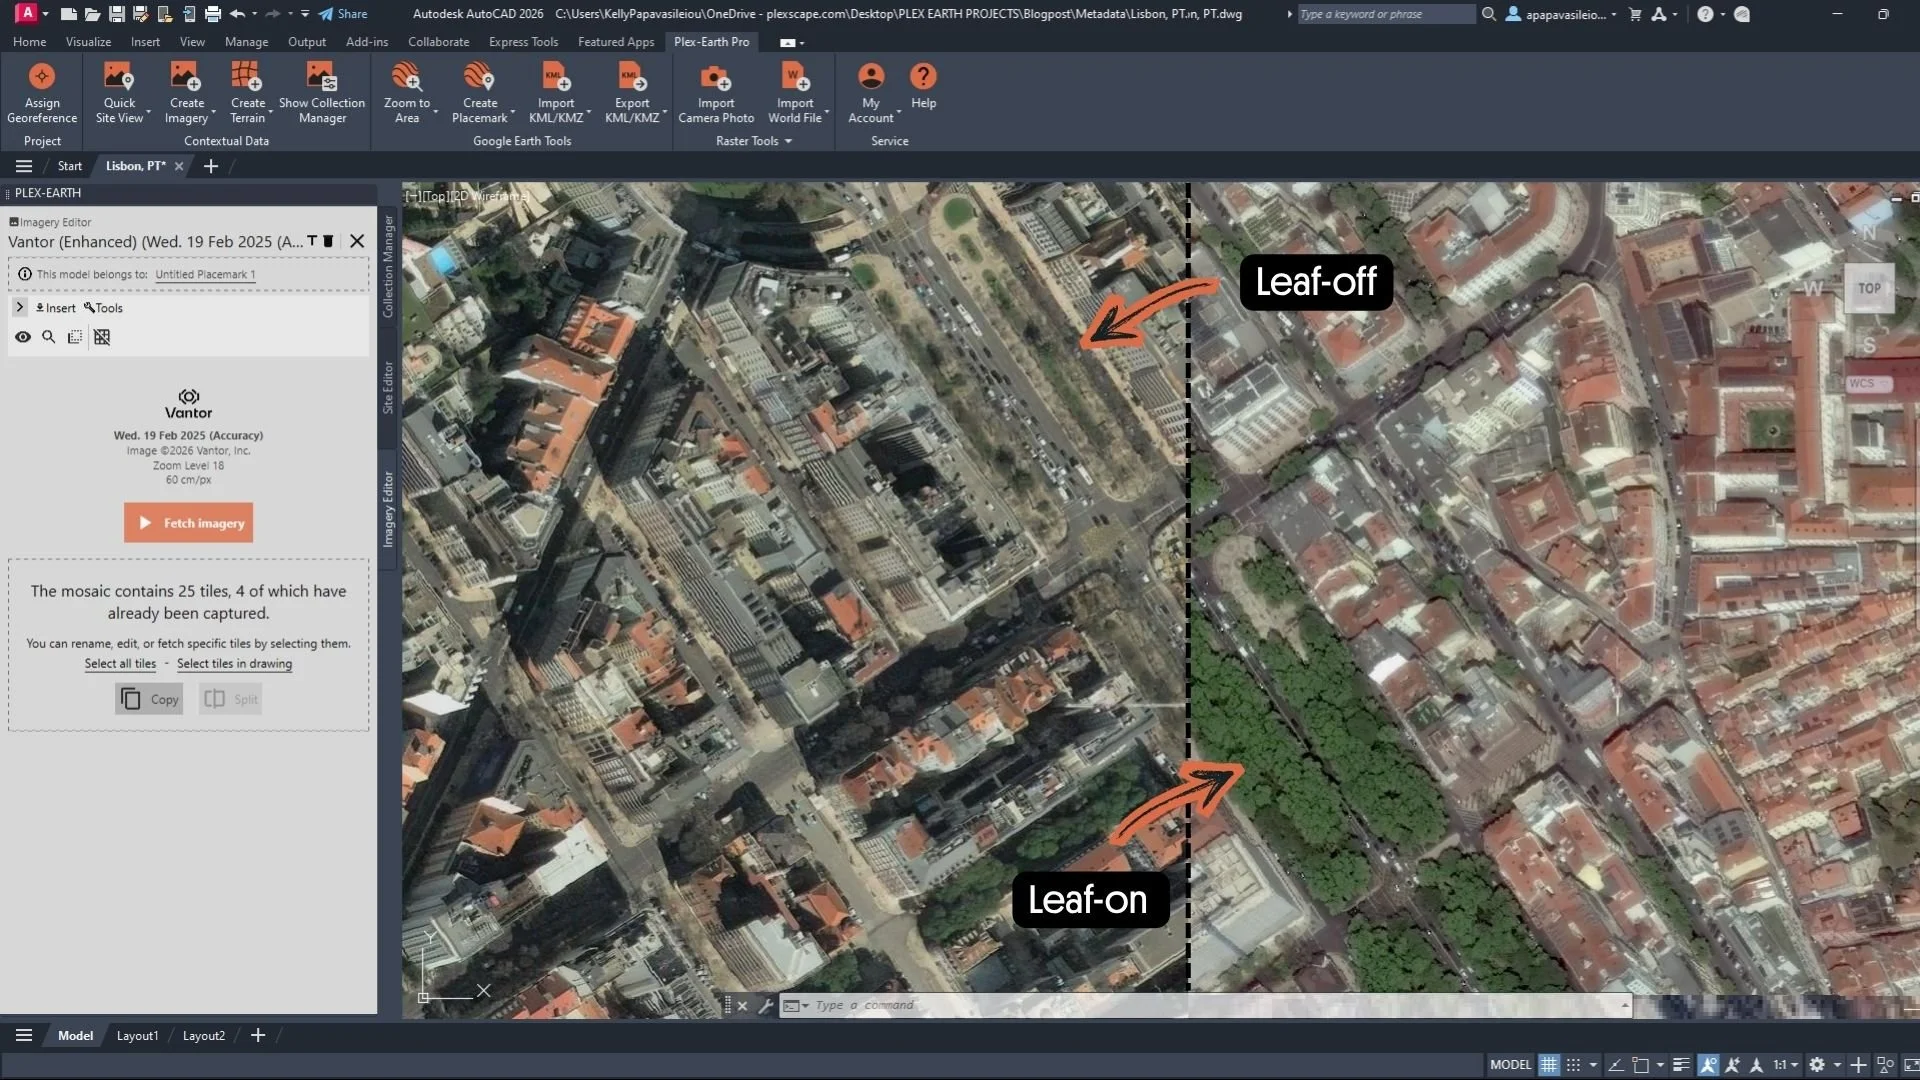
Task: Click the Plot printer icon
Action: pos(213,14)
